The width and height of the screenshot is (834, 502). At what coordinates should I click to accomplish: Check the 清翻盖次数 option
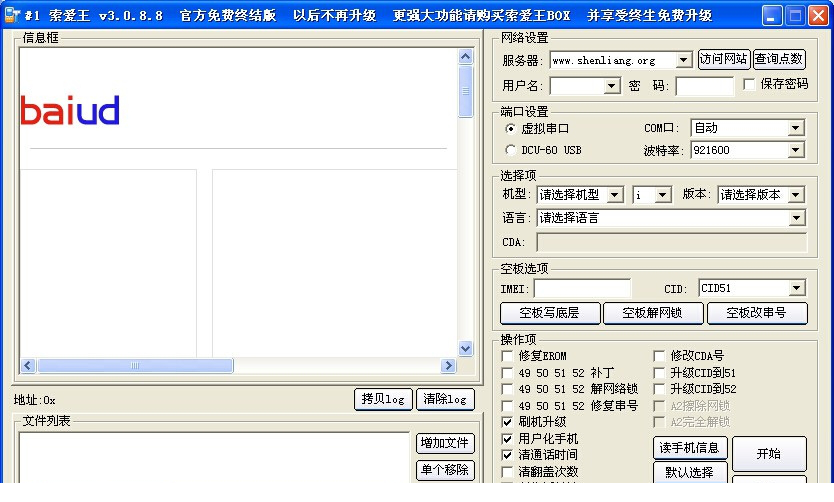tap(507, 472)
